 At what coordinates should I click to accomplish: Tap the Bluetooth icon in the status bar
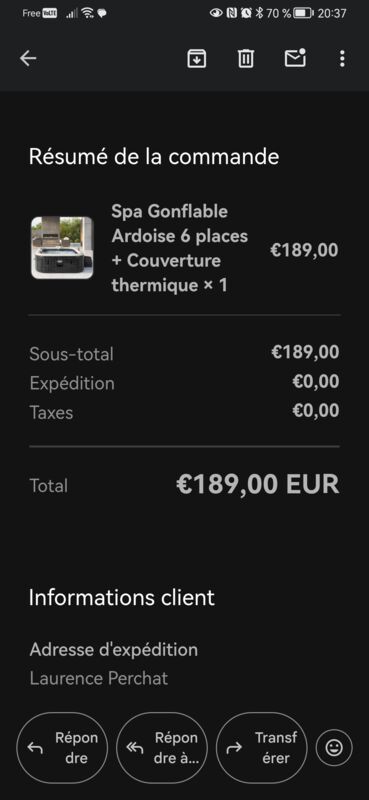point(259,13)
